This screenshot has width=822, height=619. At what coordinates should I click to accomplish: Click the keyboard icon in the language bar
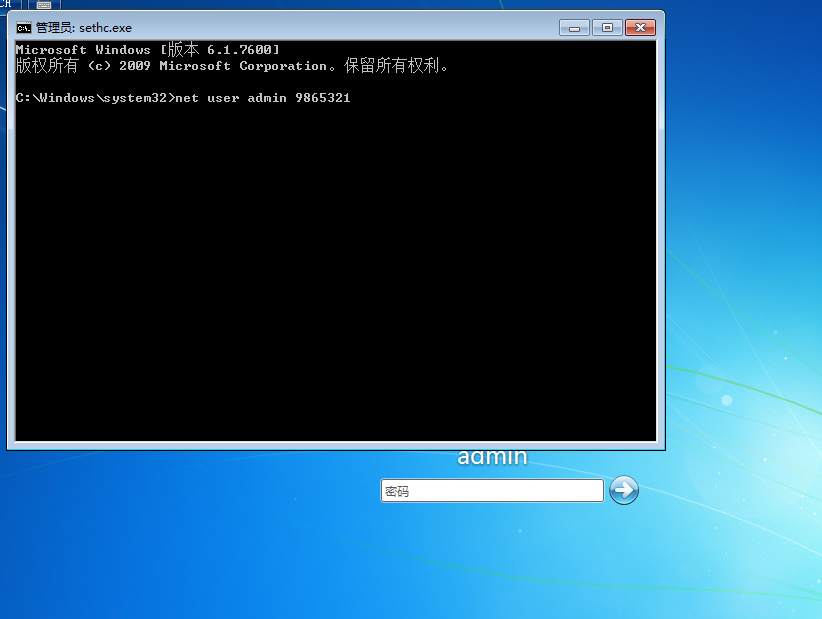(x=44, y=5)
